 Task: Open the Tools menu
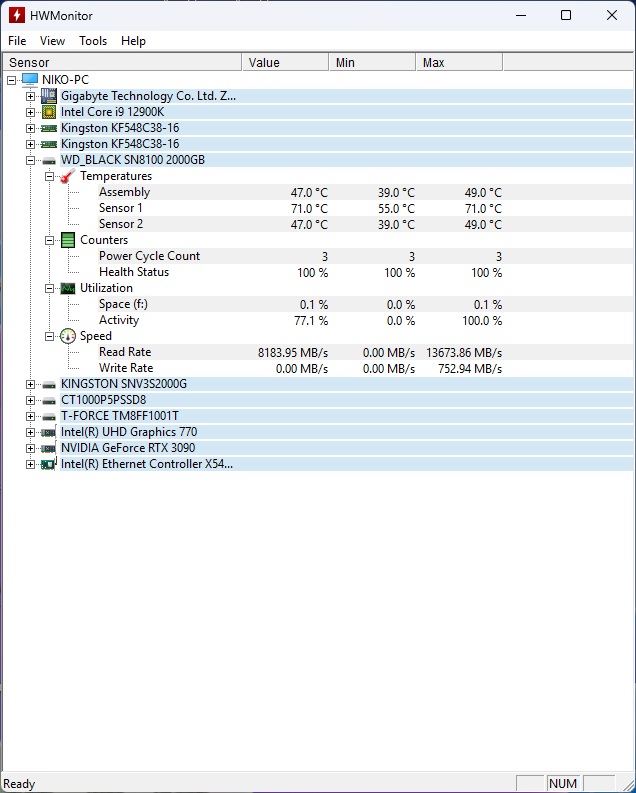click(93, 41)
